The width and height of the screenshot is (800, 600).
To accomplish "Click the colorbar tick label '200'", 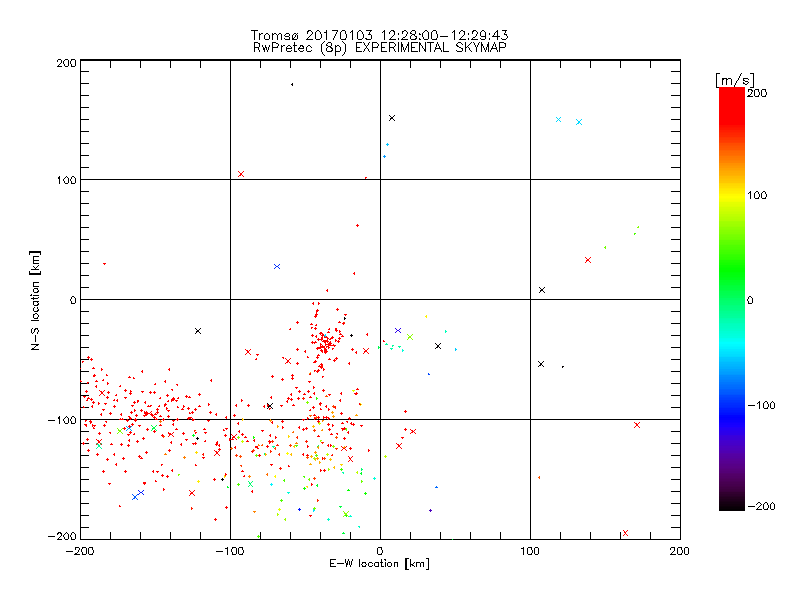I will pos(757,93).
